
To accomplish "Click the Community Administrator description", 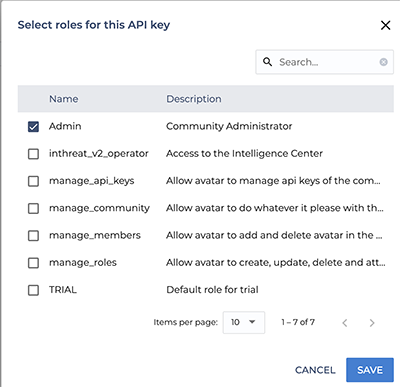I will (229, 126).
